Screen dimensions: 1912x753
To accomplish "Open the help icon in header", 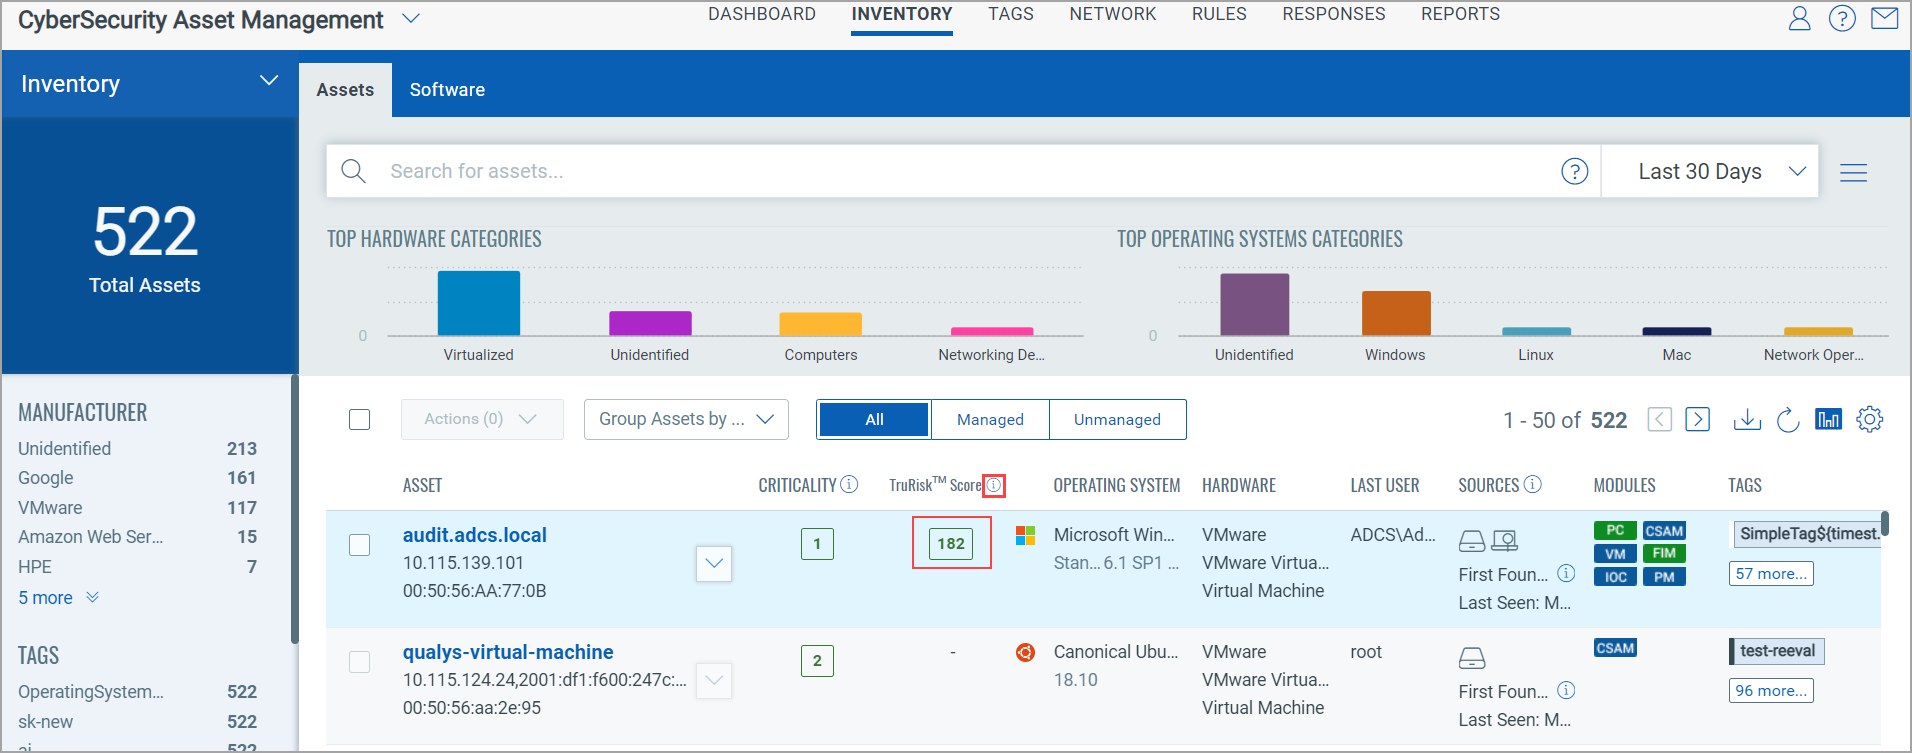I will [1842, 18].
